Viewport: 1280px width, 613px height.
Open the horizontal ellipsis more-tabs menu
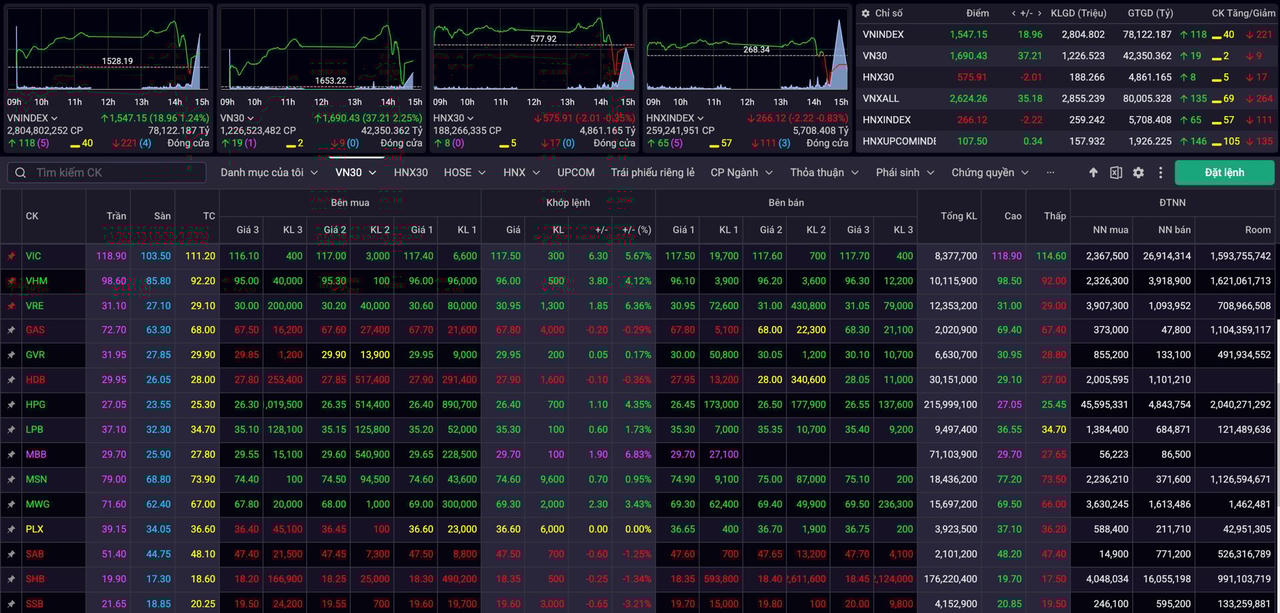tap(1050, 173)
